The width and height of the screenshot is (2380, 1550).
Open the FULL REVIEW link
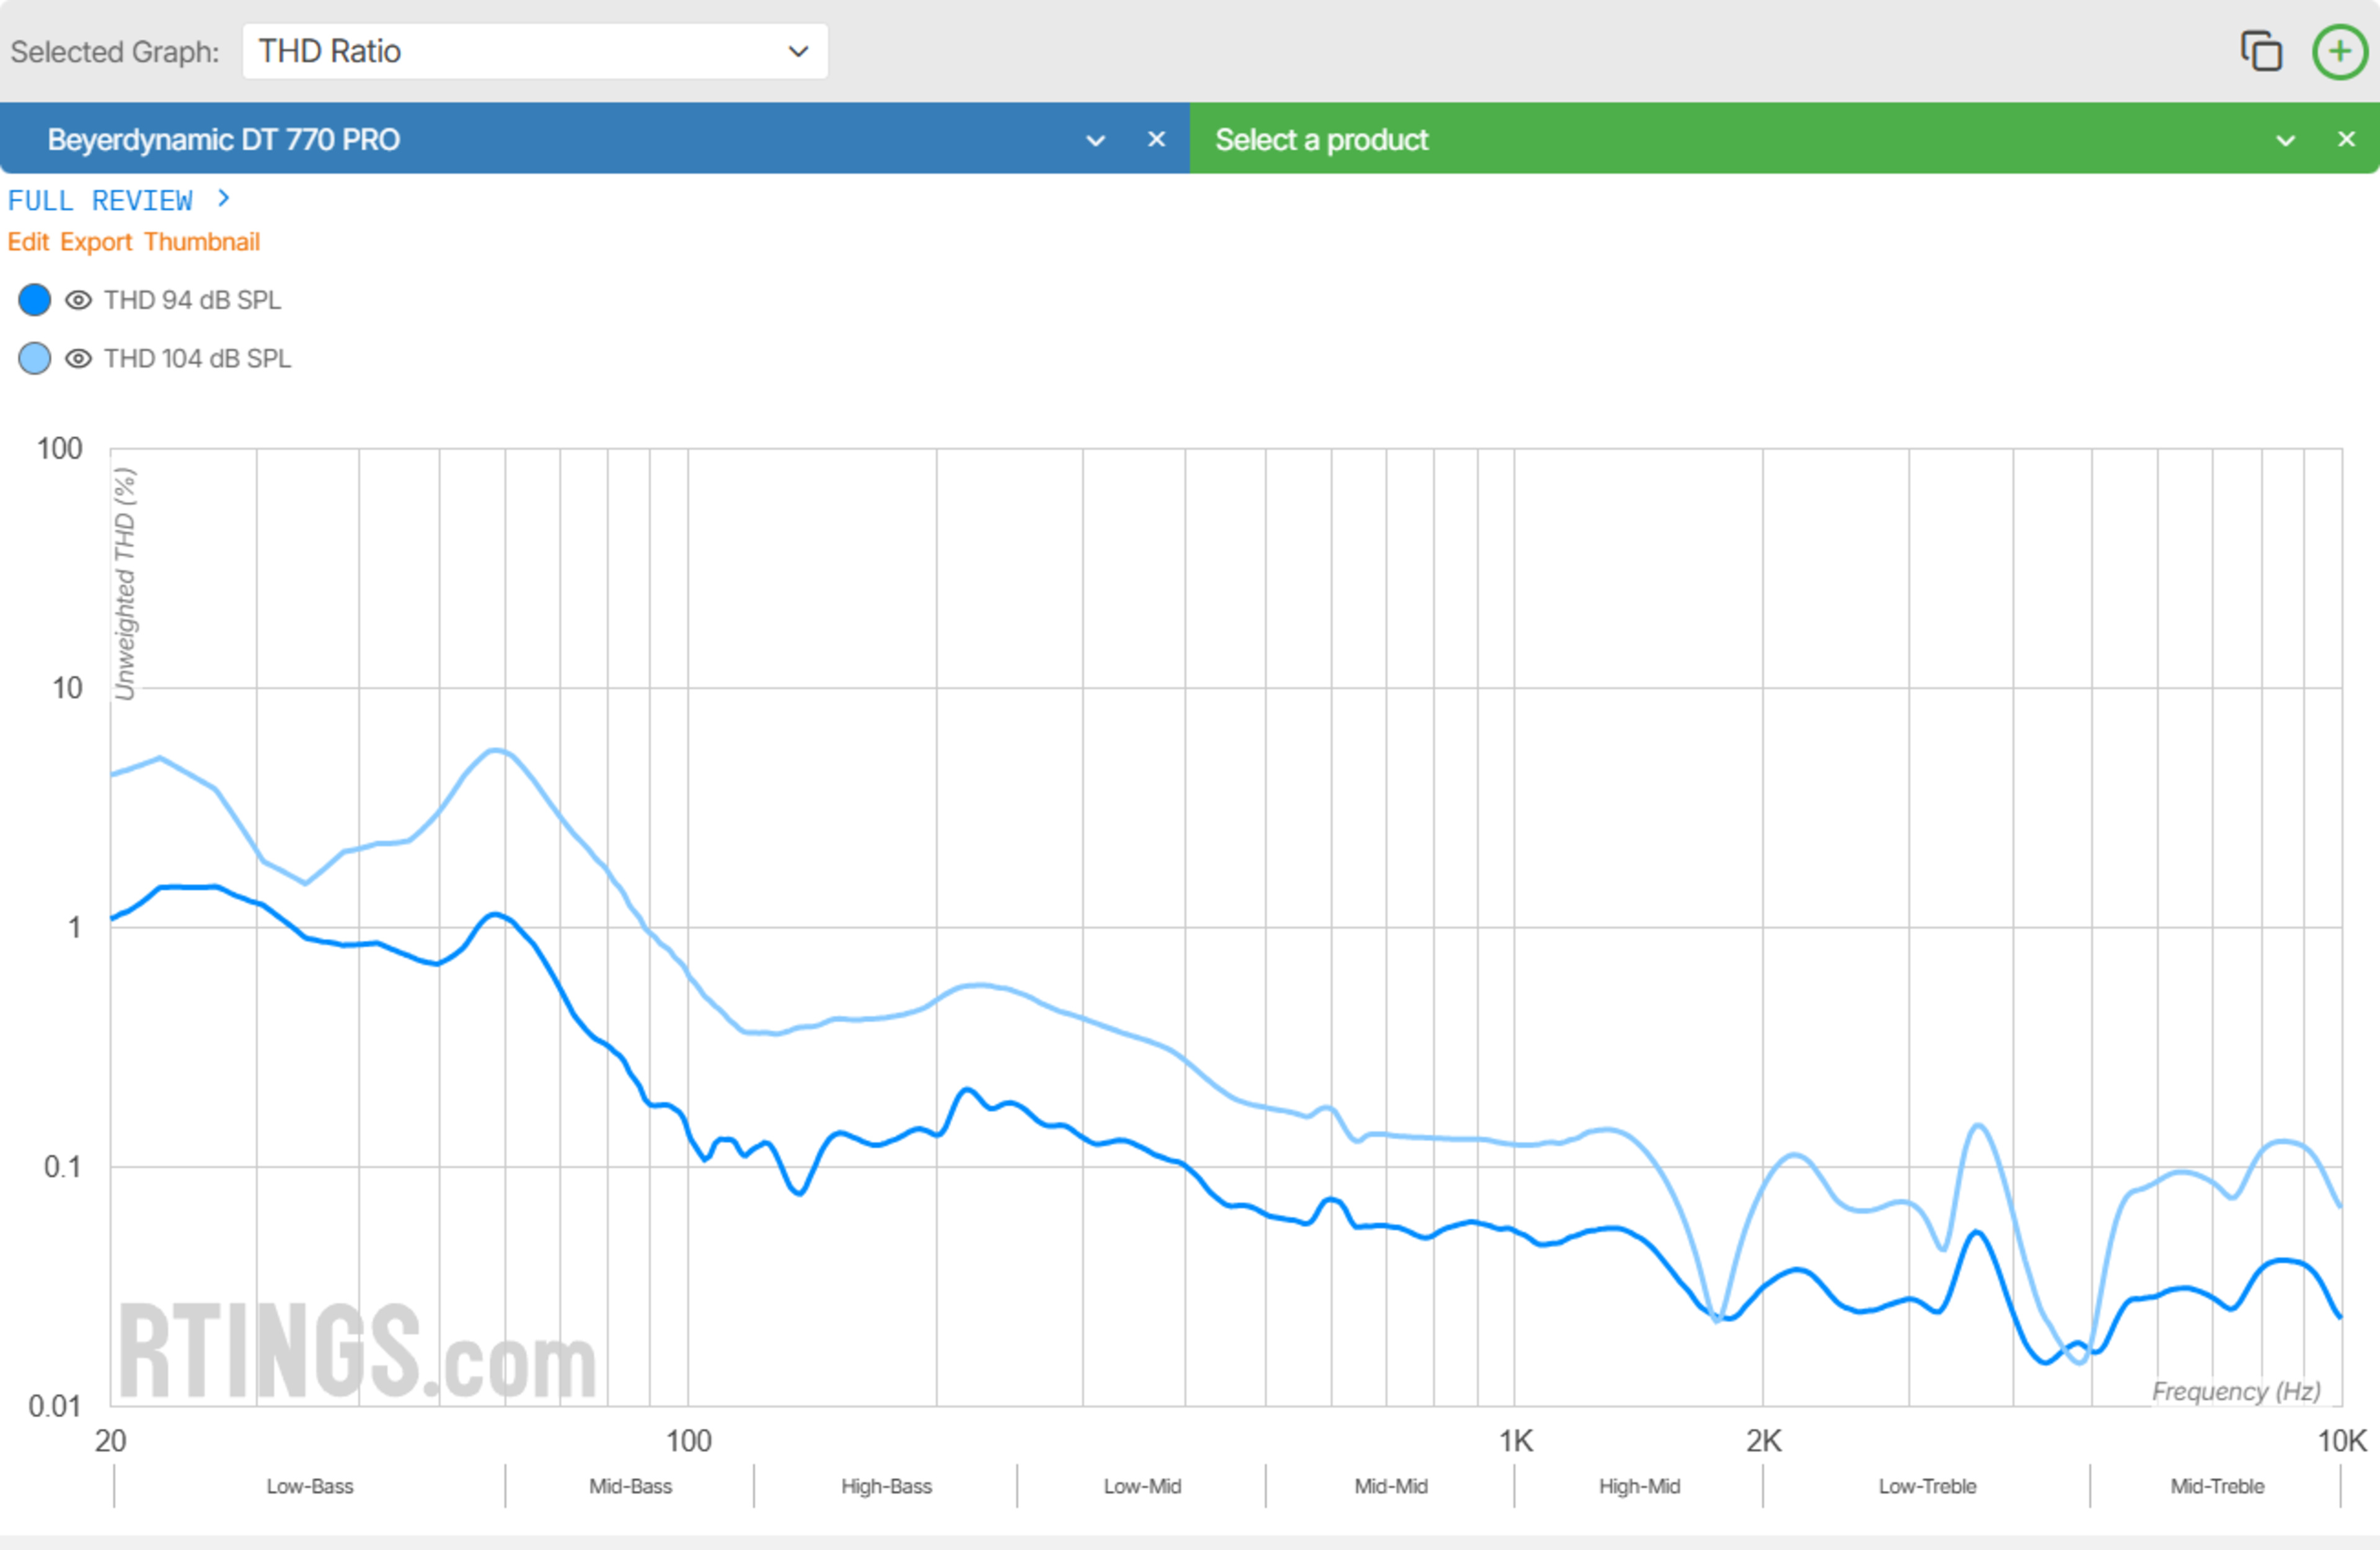(100, 201)
